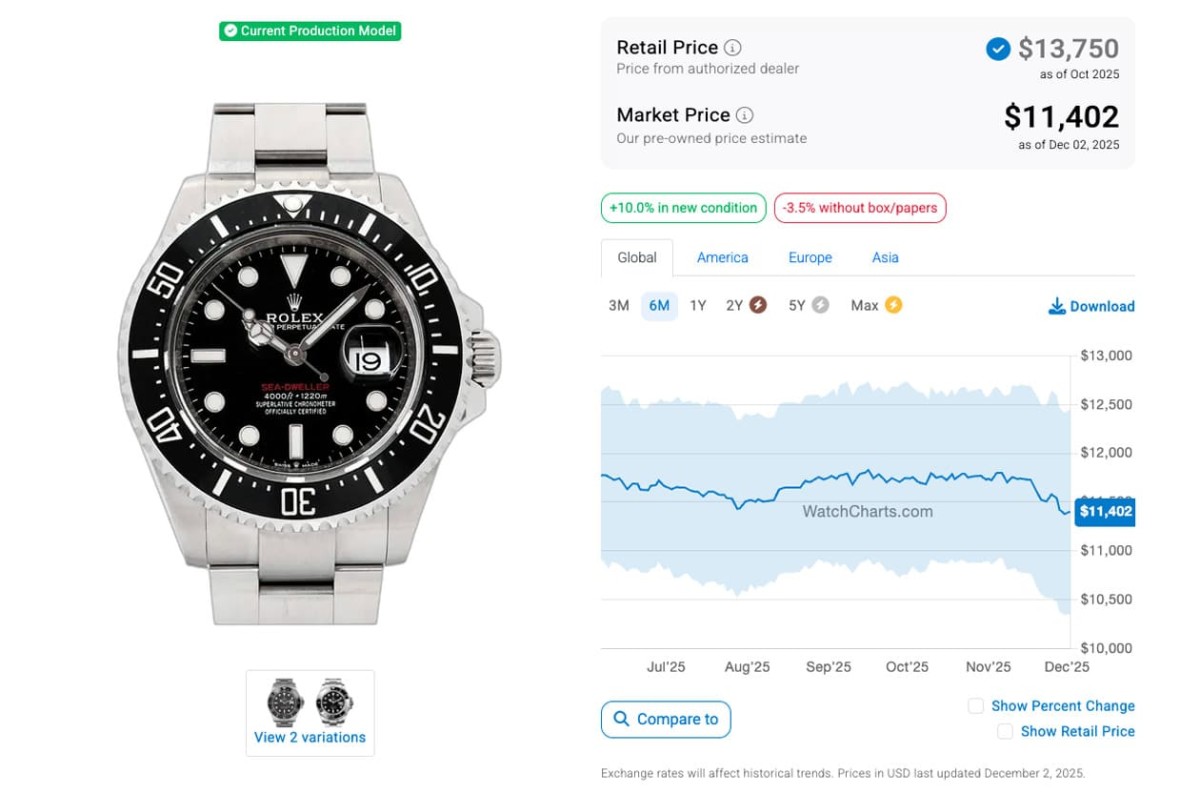Screen dimensions: 1200x794
Task: Click the Retail Price info icon
Action: click(733, 48)
